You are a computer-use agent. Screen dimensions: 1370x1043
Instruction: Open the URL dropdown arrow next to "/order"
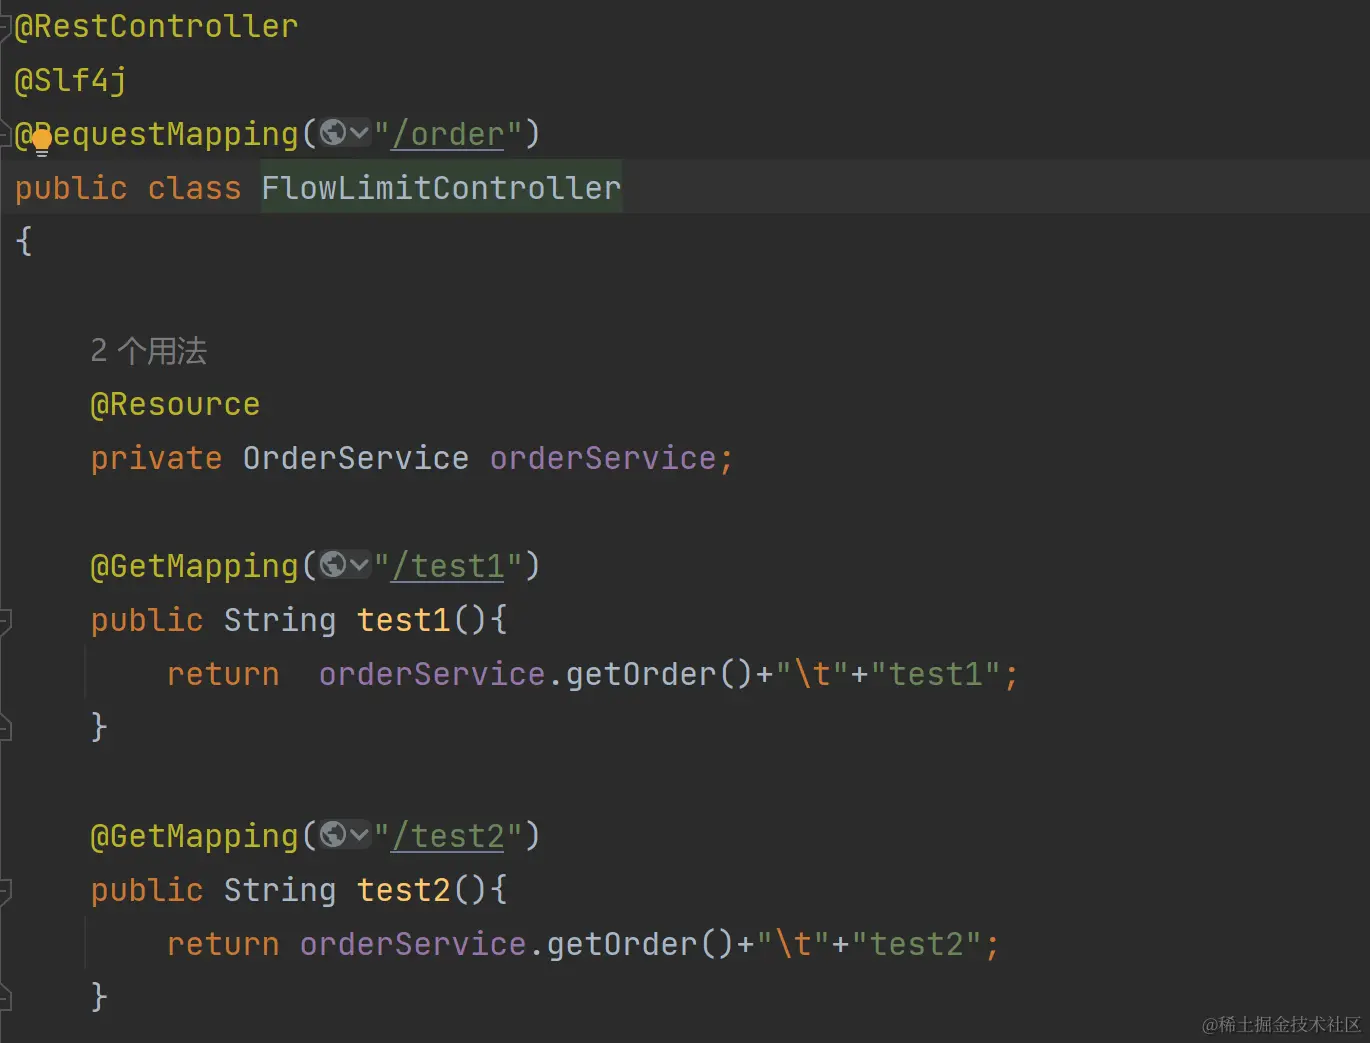(x=359, y=132)
